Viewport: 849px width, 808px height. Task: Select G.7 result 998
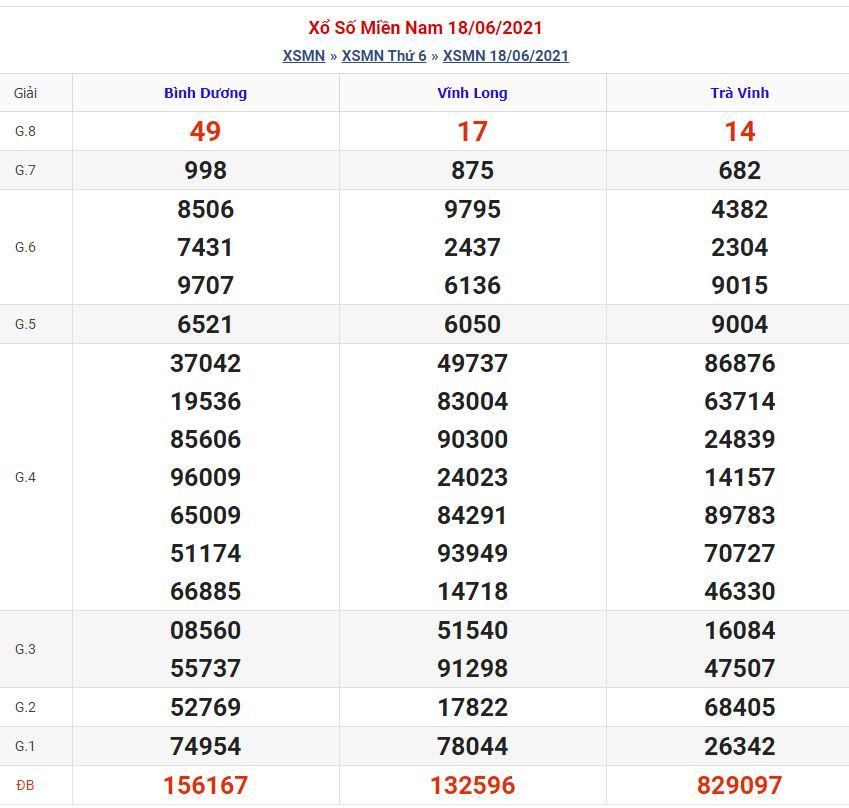click(205, 170)
